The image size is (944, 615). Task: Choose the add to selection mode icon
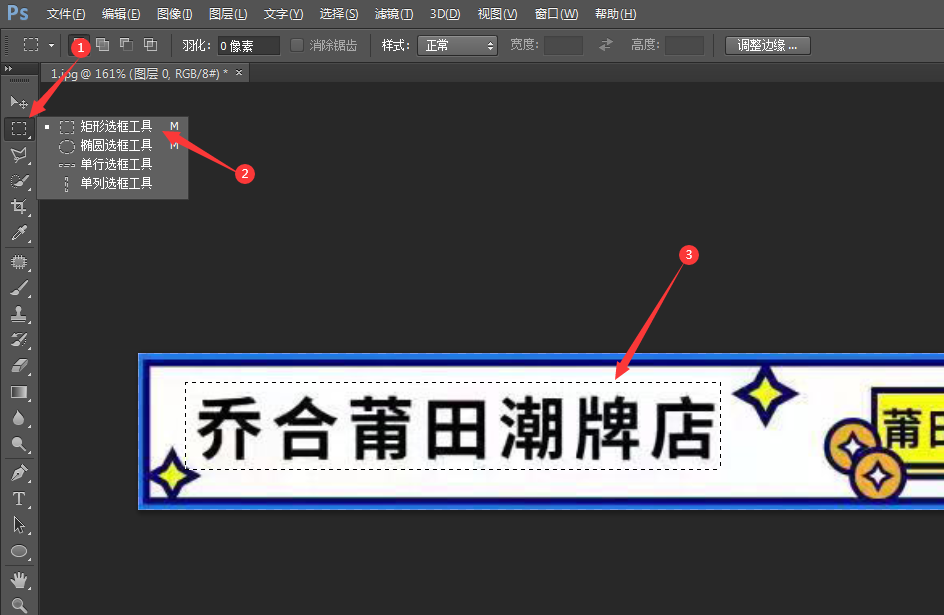coord(102,45)
